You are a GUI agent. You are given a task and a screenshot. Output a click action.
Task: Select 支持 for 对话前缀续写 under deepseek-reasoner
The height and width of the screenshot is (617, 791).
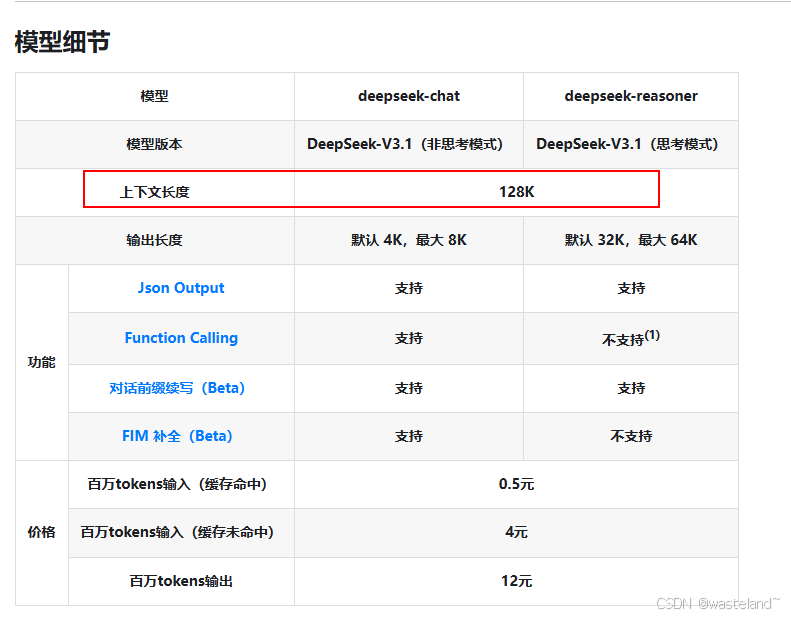631,388
